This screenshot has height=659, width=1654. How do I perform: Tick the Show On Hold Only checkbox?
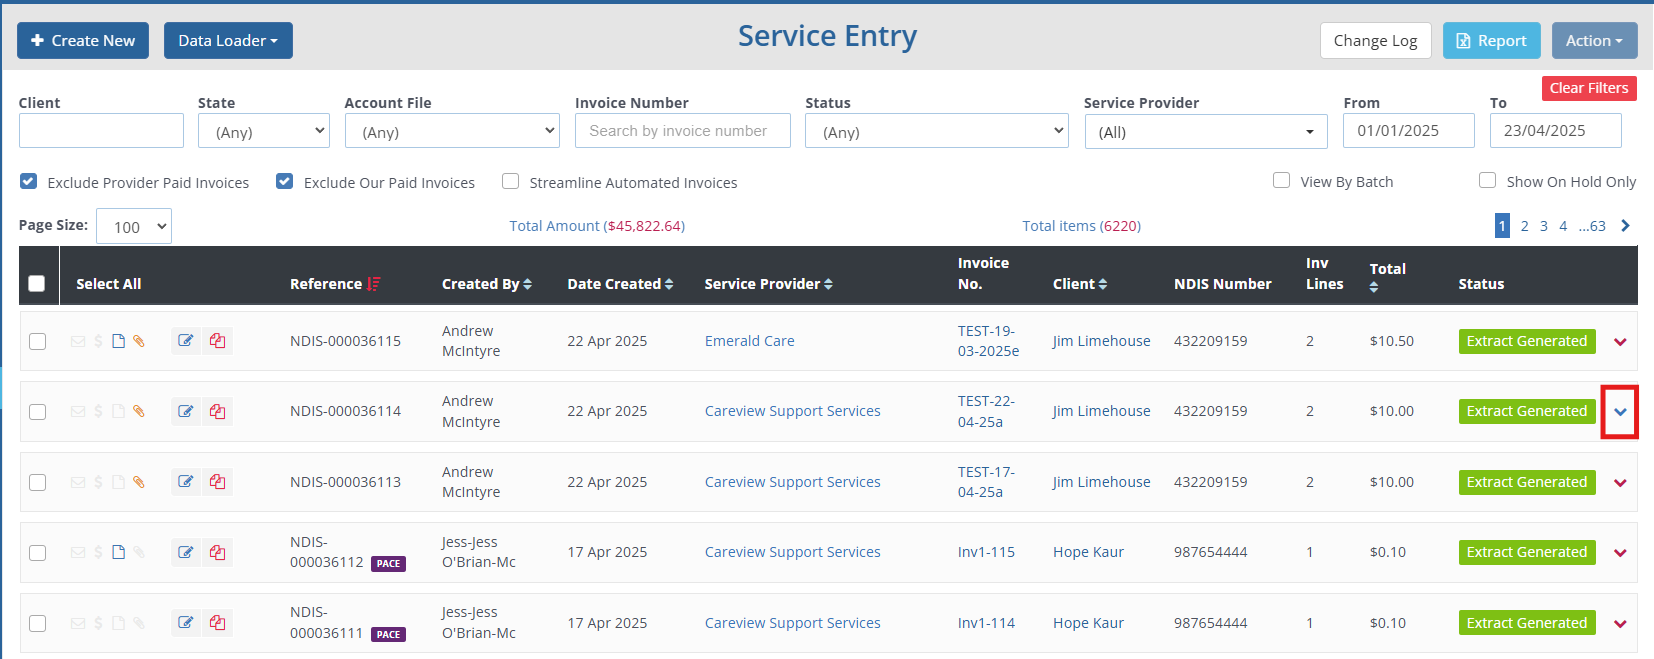[1488, 181]
